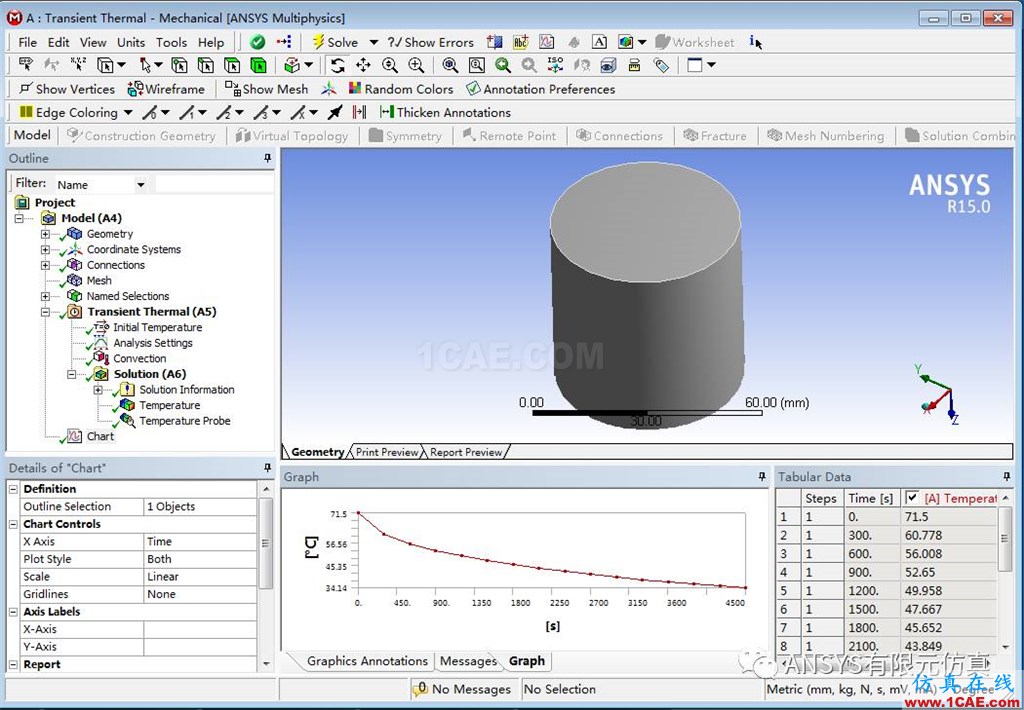Select Convection in the tree
Viewport: 1024px width, 710px height.
[x=139, y=359]
